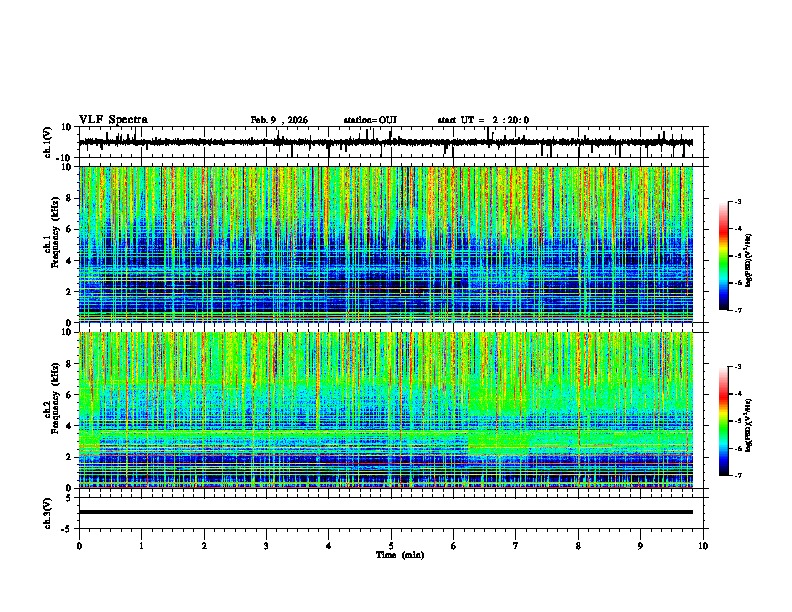Click time axis tick label "5"
This screenshot has height=612, width=792.
(x=391, y=546)
